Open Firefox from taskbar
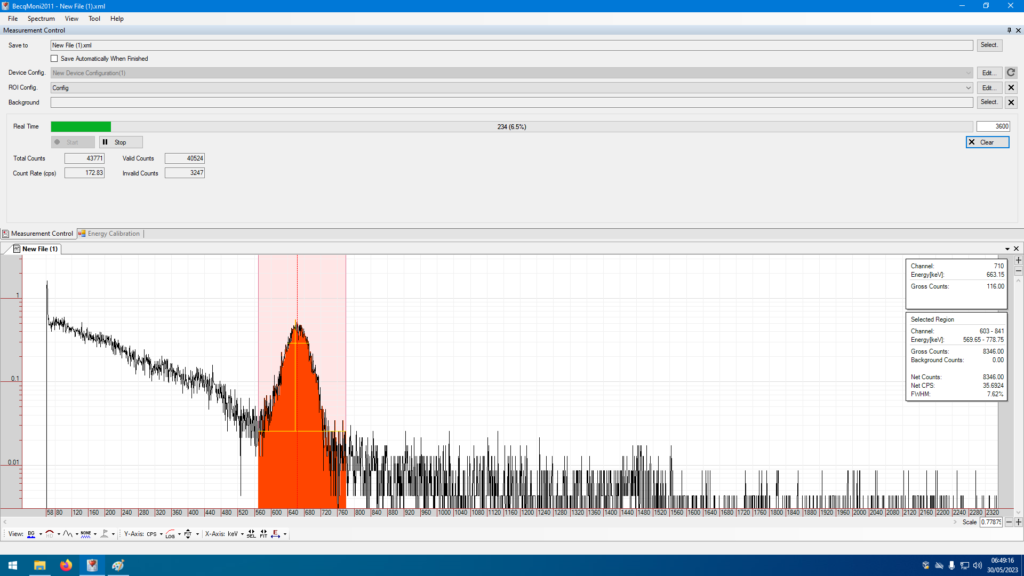1024x576 pixels. [66, 565]
